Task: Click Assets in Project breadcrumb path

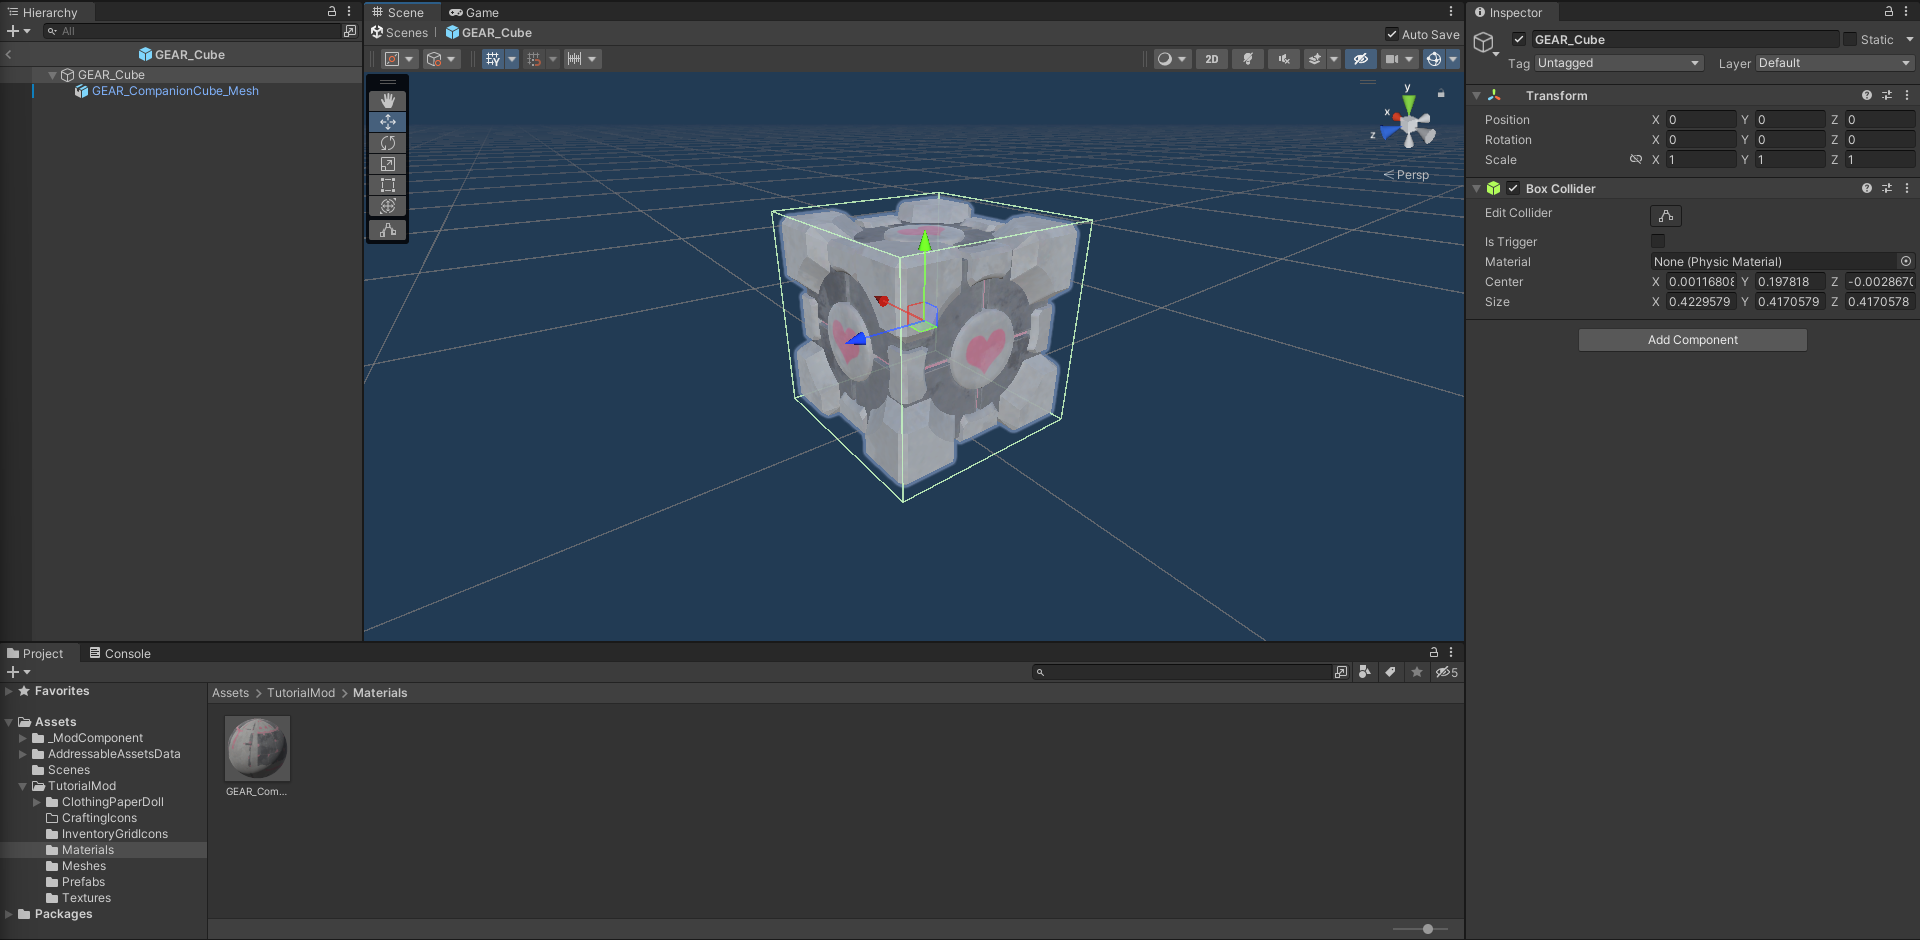Action: (230, 693)
